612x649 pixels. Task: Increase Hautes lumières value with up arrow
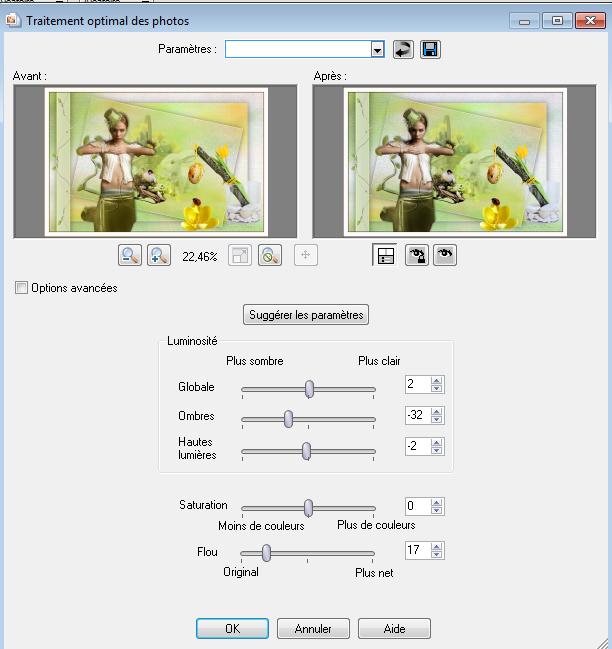coord(436,442)
